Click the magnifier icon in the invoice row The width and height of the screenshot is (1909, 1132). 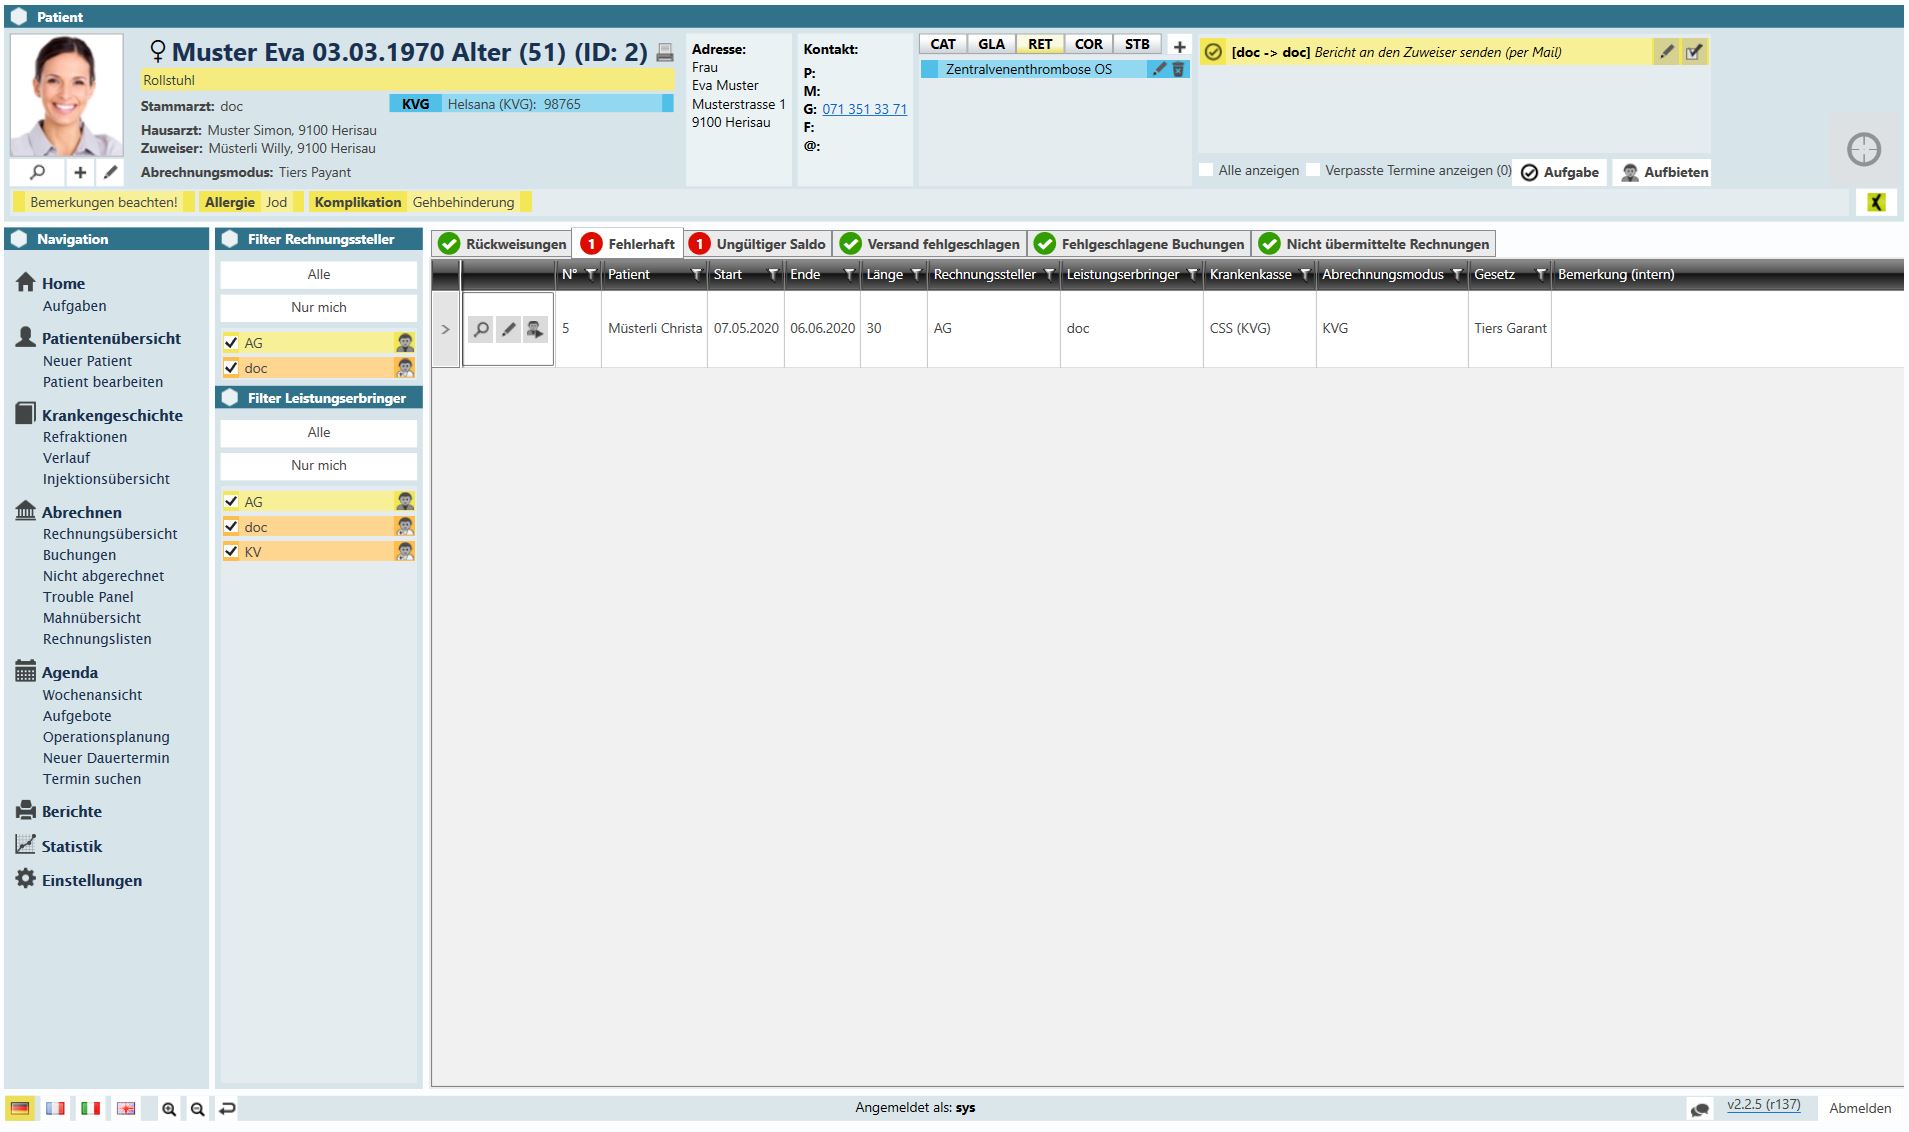481,329
